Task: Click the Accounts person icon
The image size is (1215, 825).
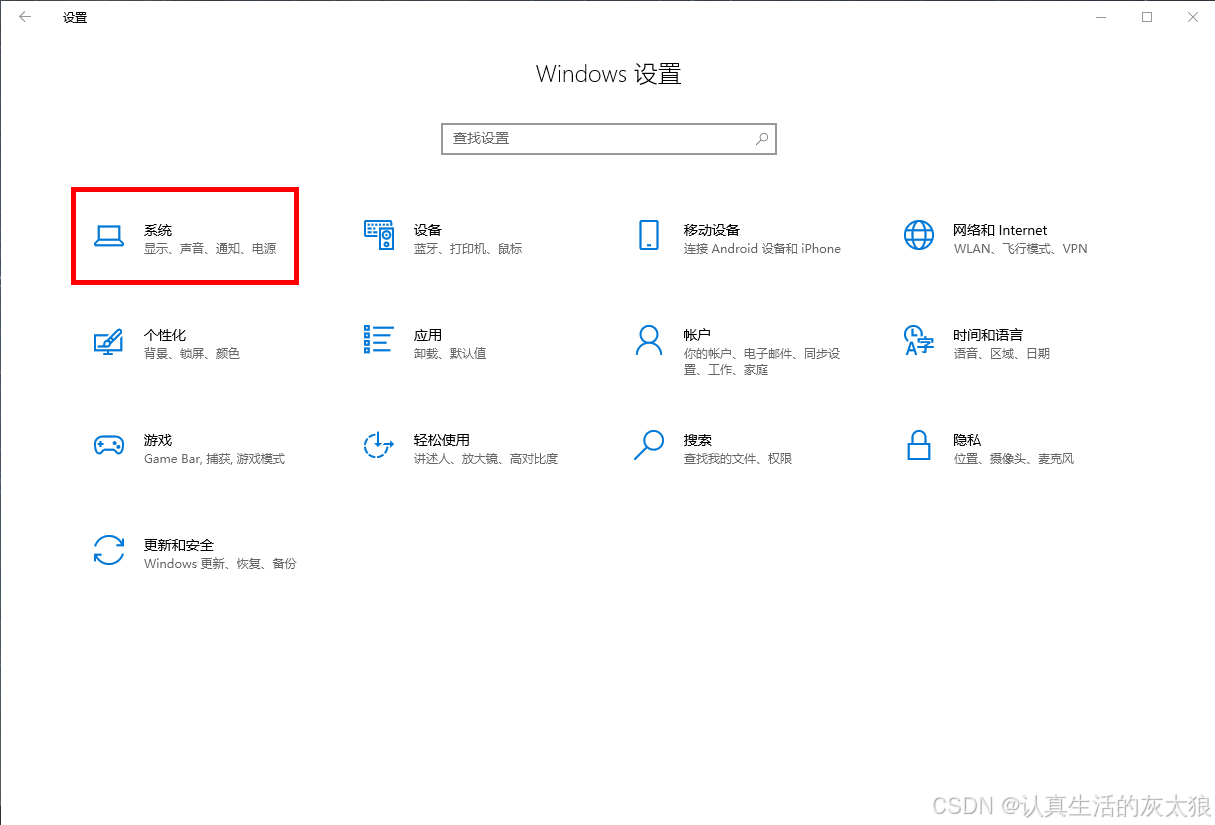Action: (x=649, y=340)
